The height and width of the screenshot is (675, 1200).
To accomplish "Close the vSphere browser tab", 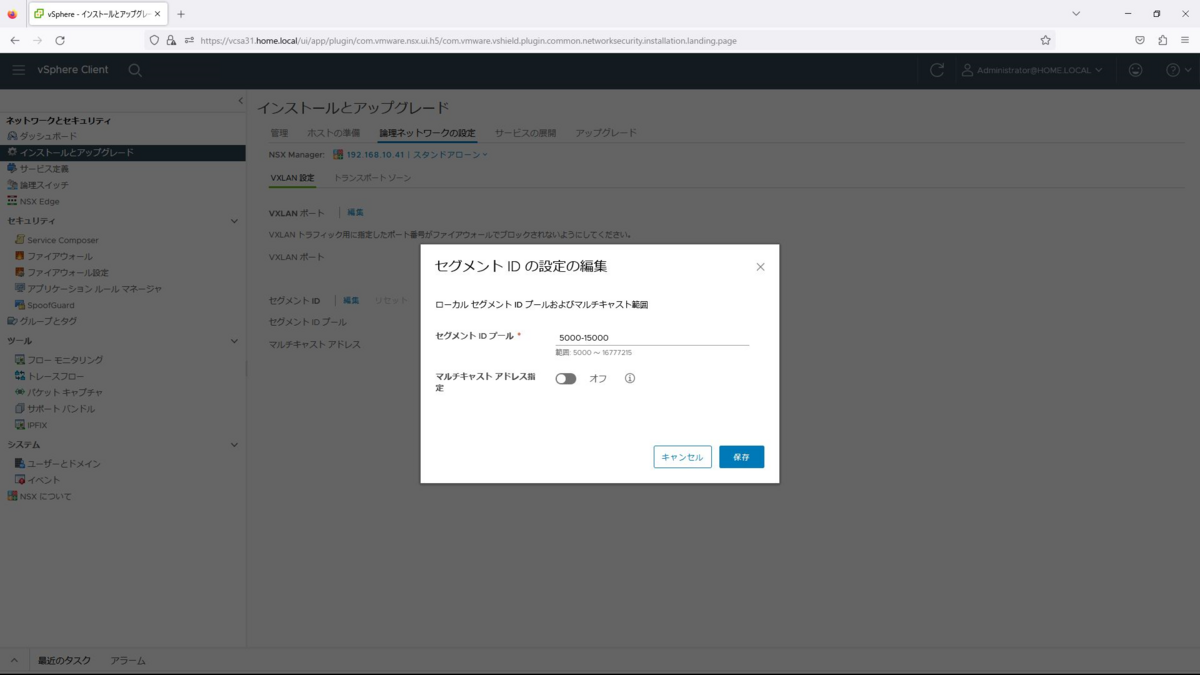I will tap(157, 14).
